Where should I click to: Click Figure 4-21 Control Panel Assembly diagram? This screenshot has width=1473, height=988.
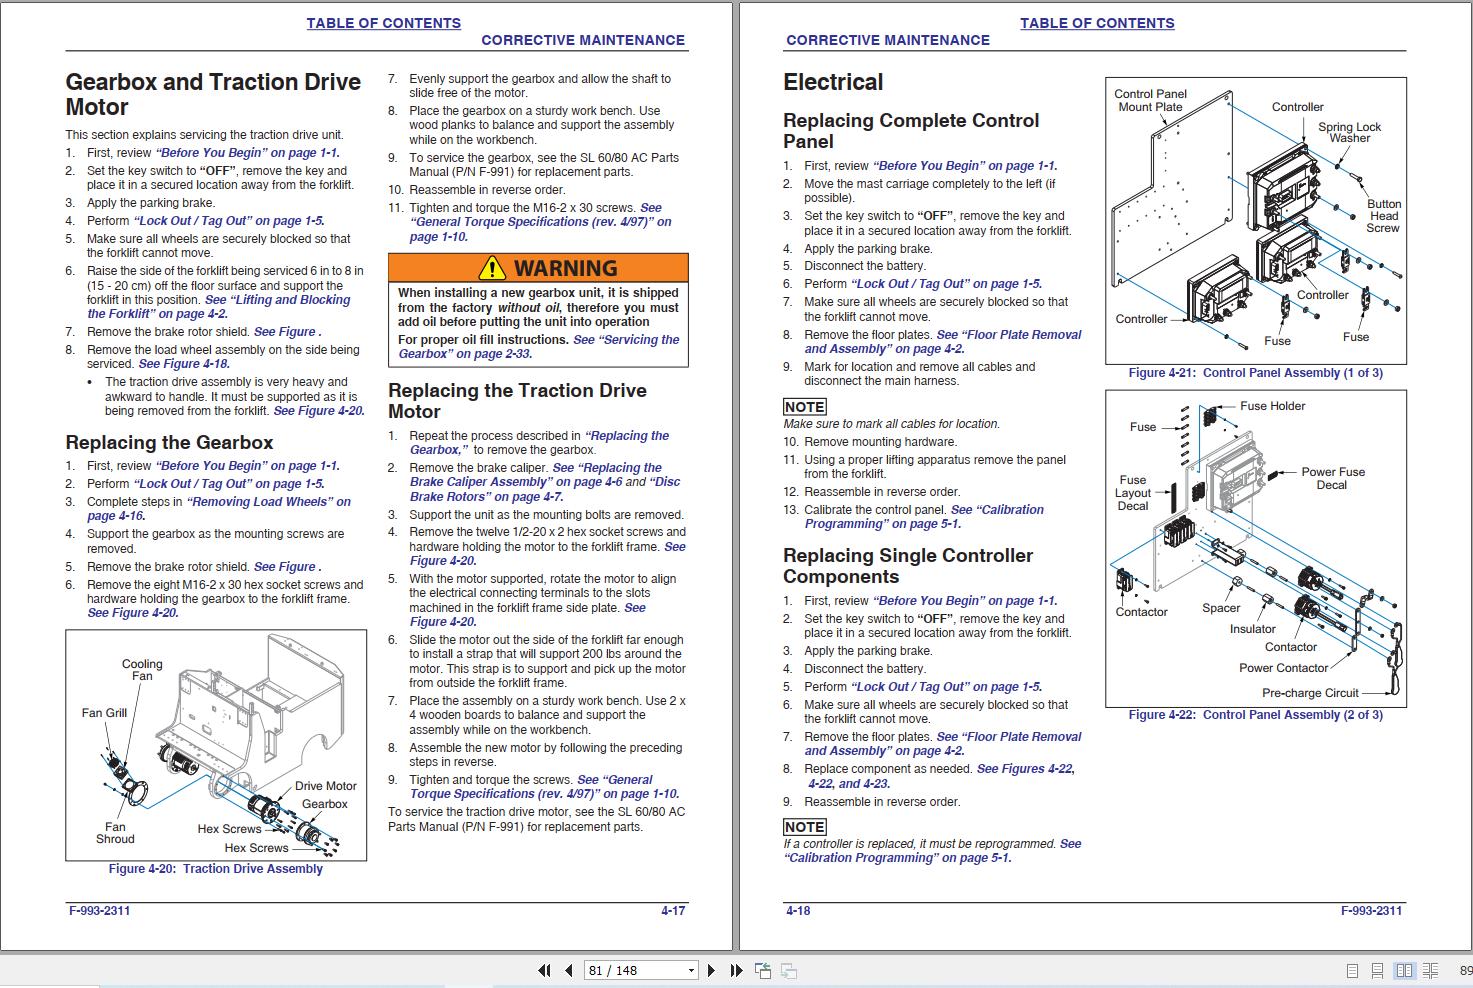(1255, 221)
